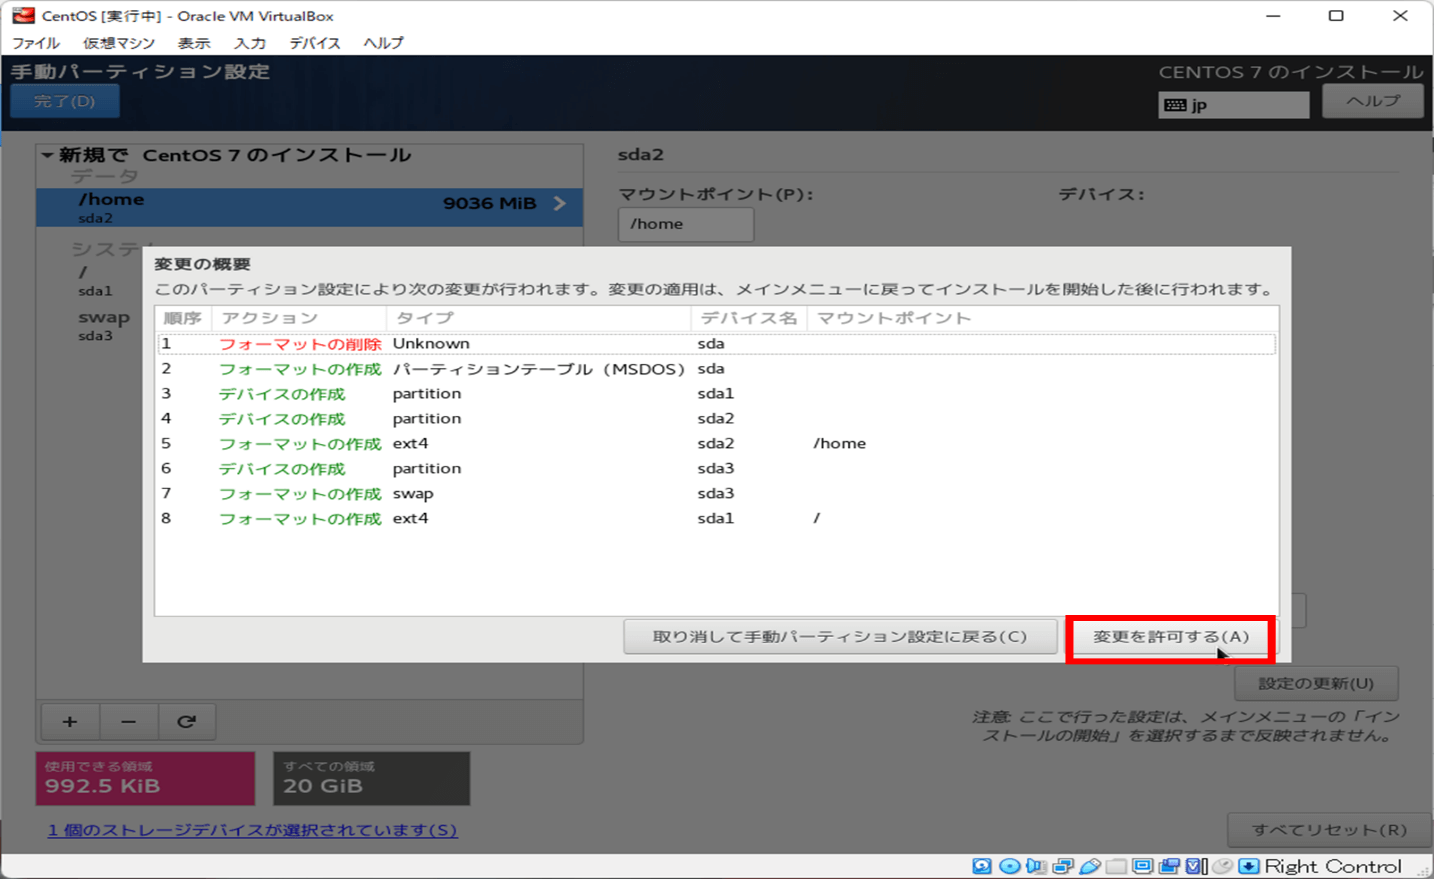Click the 使用できる領域 992.5 KiB box
The width and height of the screenshot is (1434, 879).
coord(145,778)
